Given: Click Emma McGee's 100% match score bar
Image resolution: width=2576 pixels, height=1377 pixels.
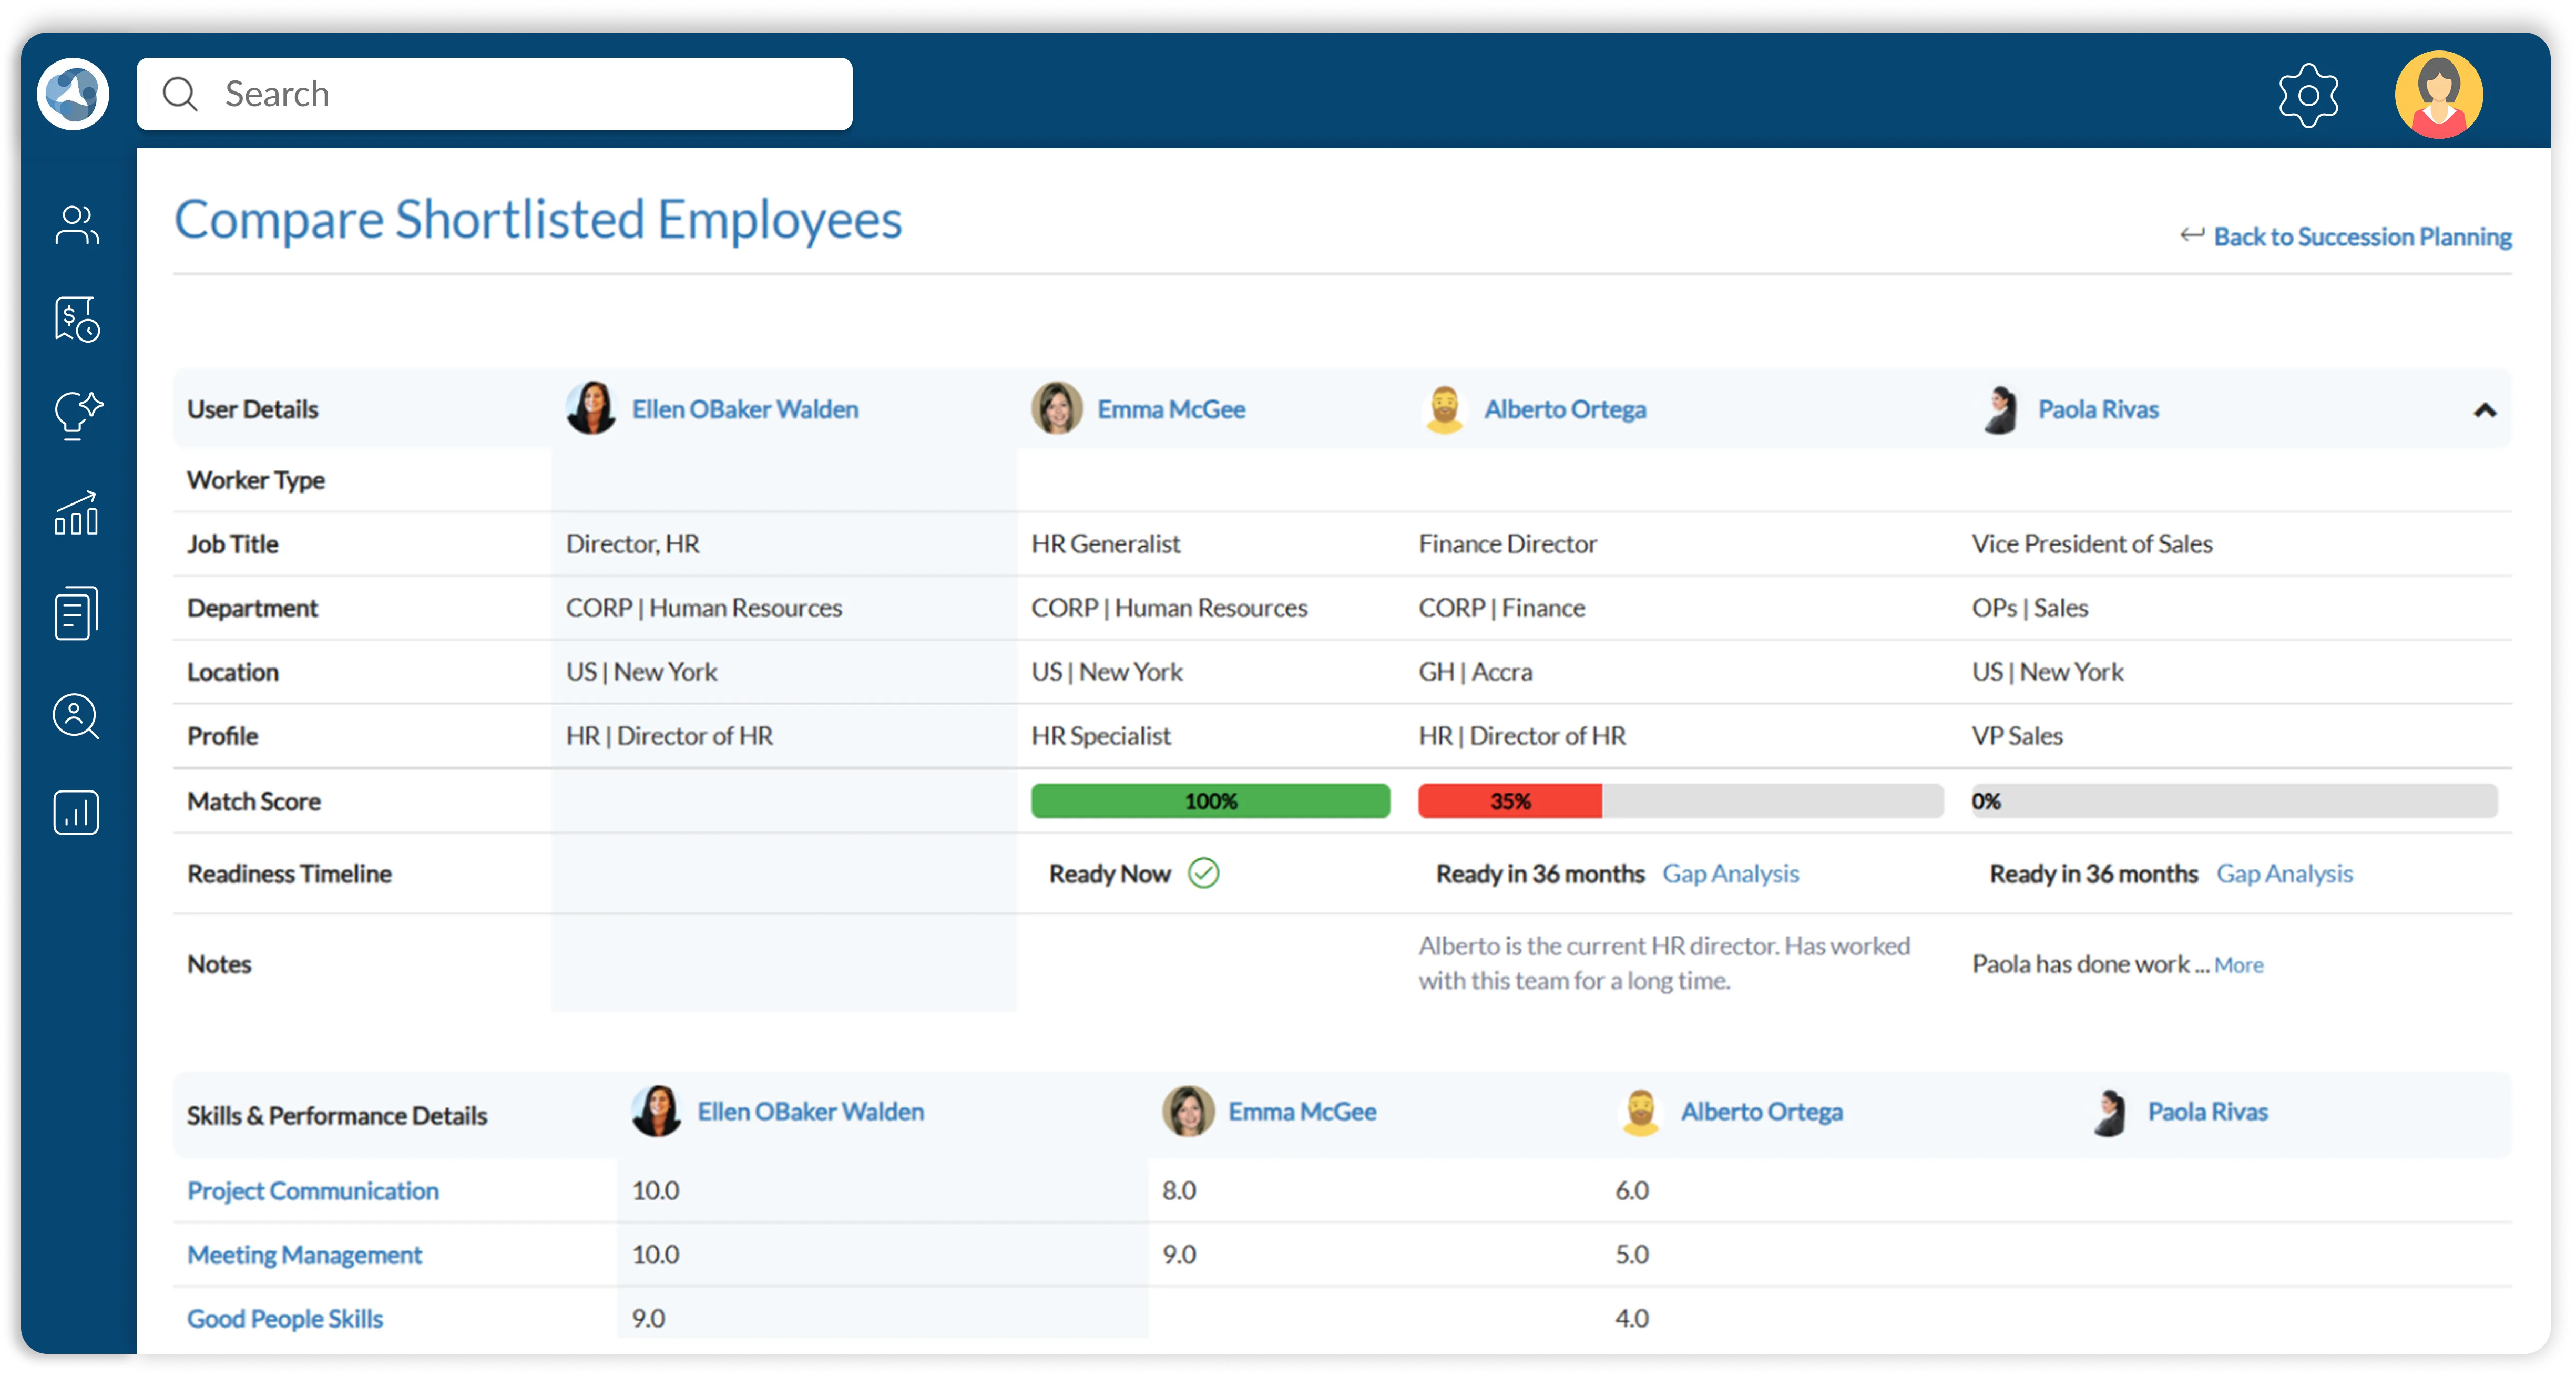Looking at the screenshot, I should (x=1210, y=800).
